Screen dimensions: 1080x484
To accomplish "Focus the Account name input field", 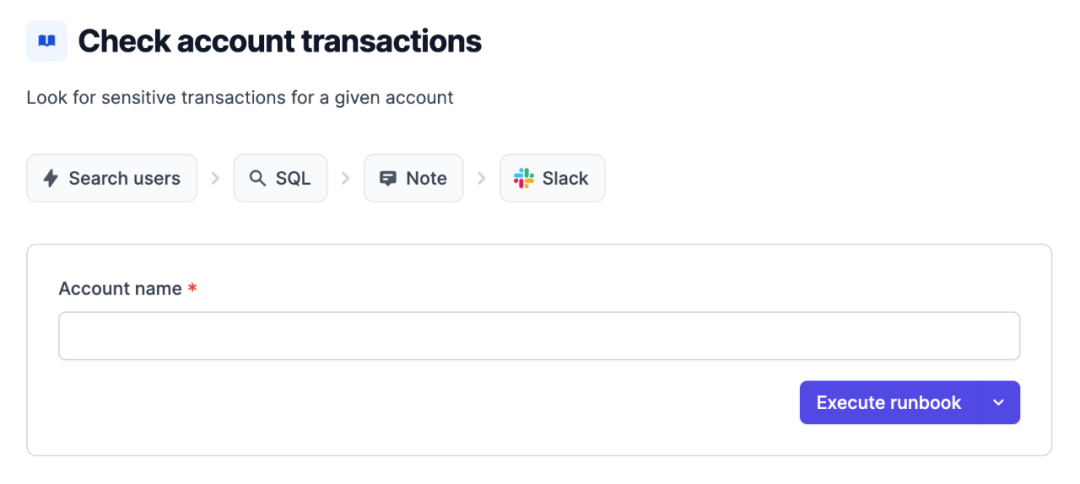I will [539, 336].
